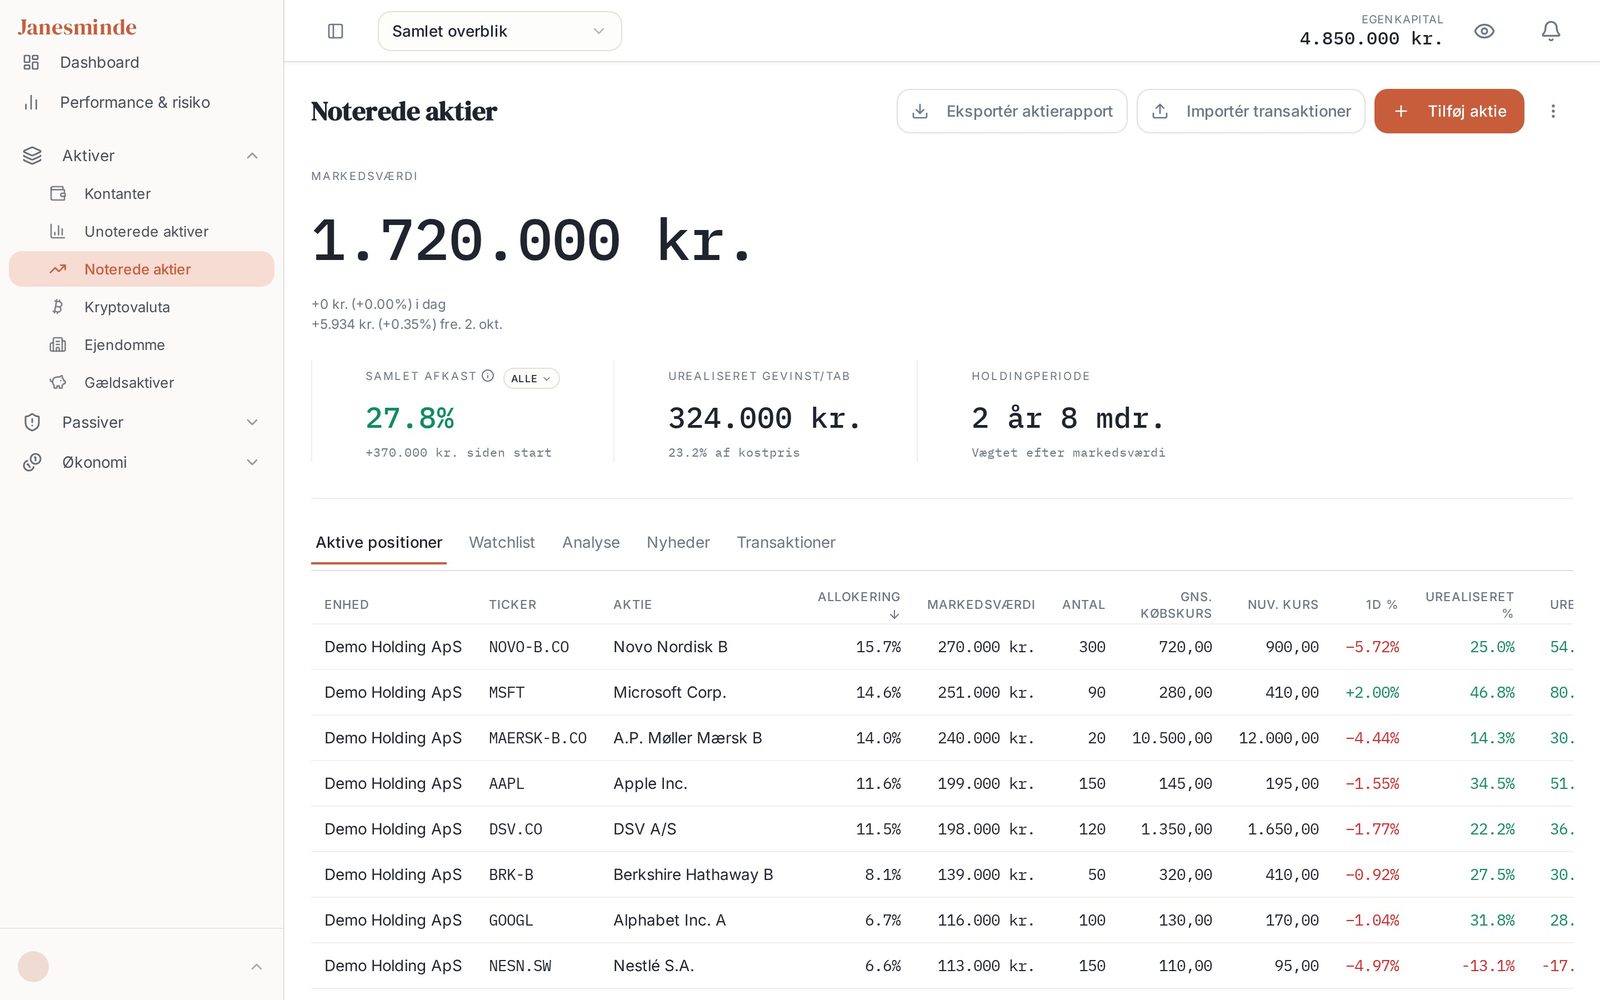Expand the Økonomi section

coord(142,462)
